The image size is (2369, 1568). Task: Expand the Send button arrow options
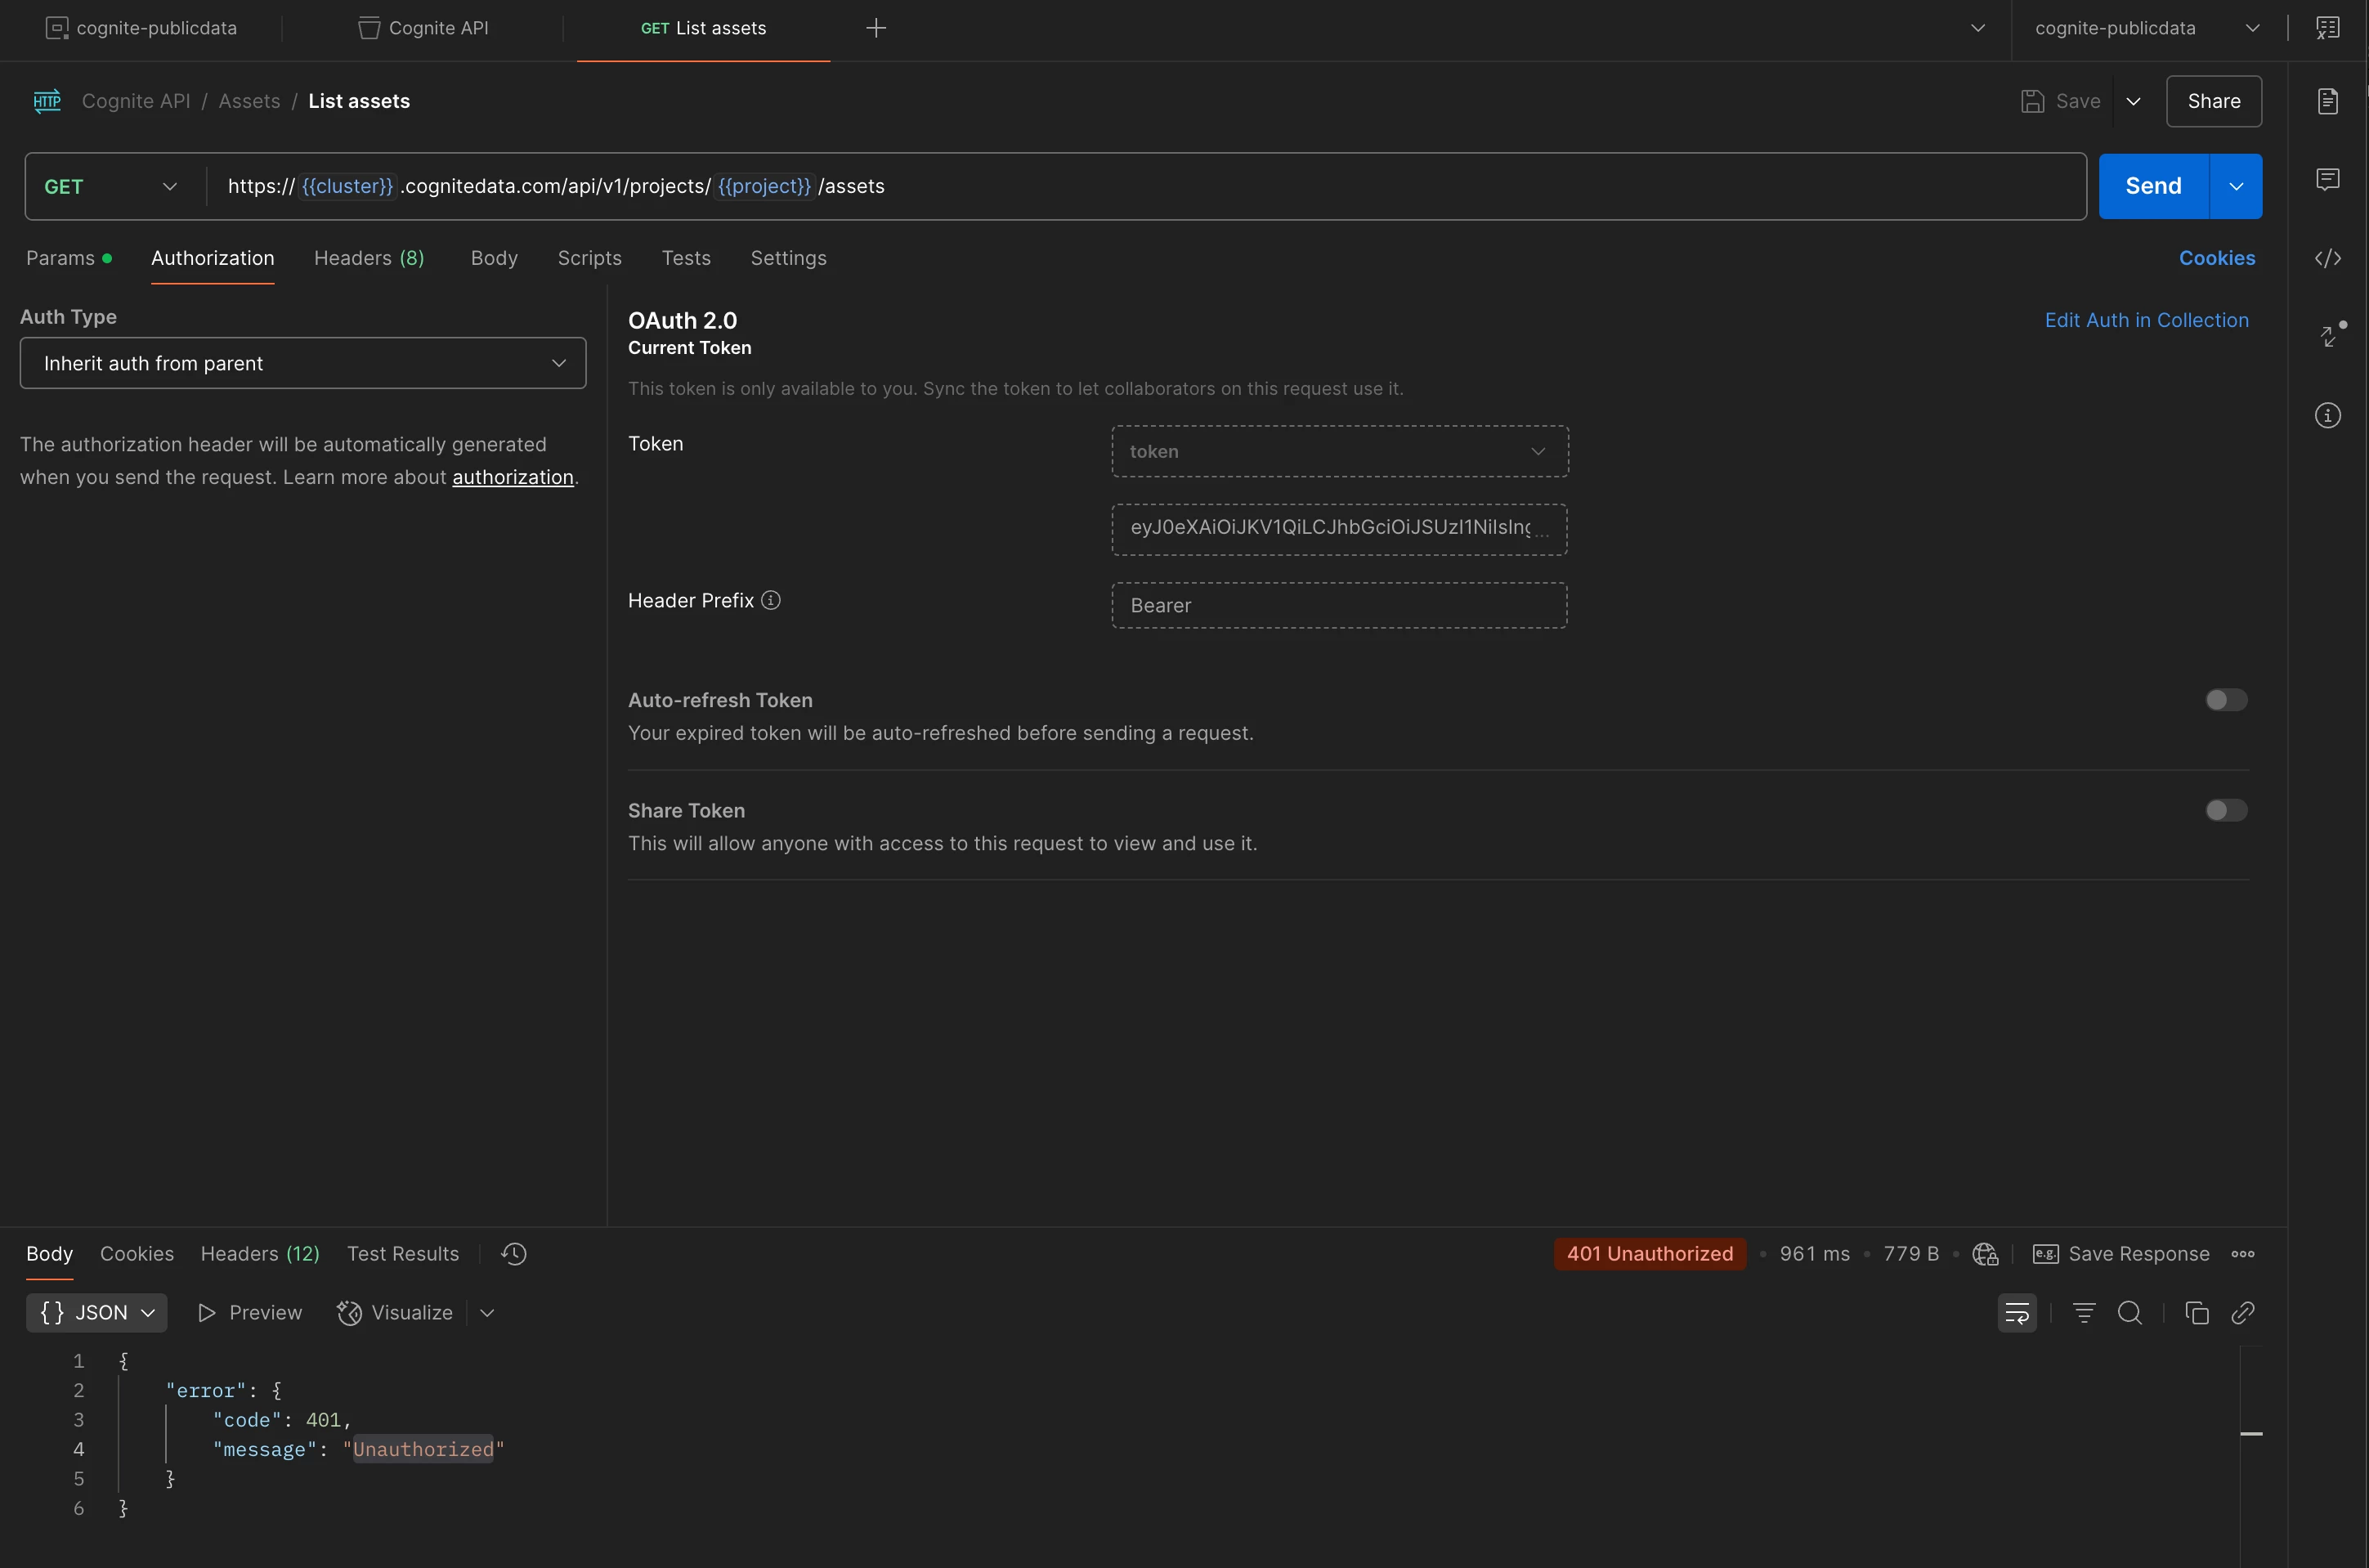click(2236, 187)
